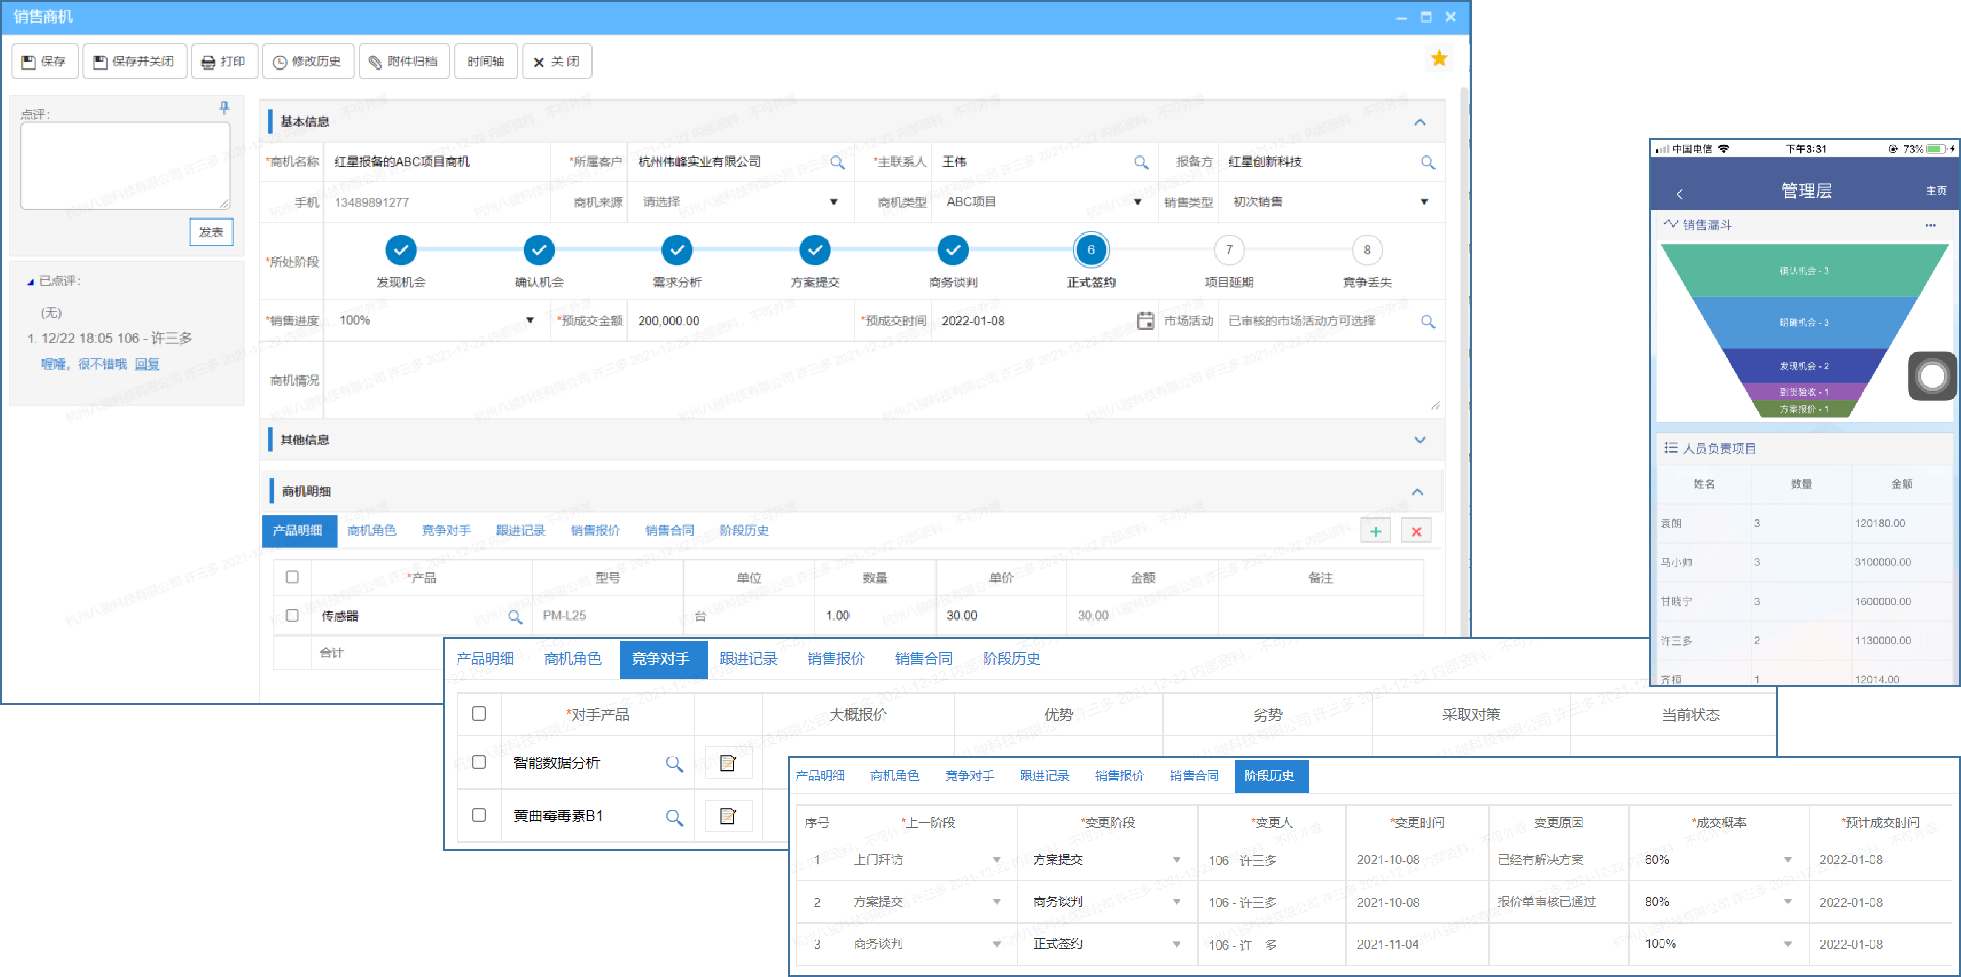Expand the 其他信息 section
Screen dimensions: 1961x977
coord(1418,439)
